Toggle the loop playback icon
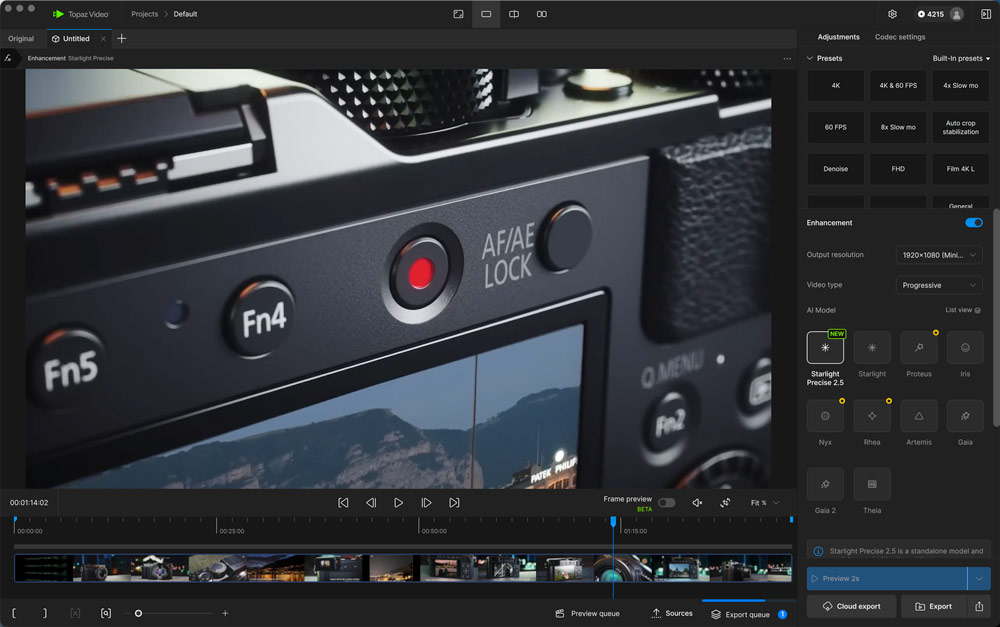1000x627 pixels. tap(725, 503)
